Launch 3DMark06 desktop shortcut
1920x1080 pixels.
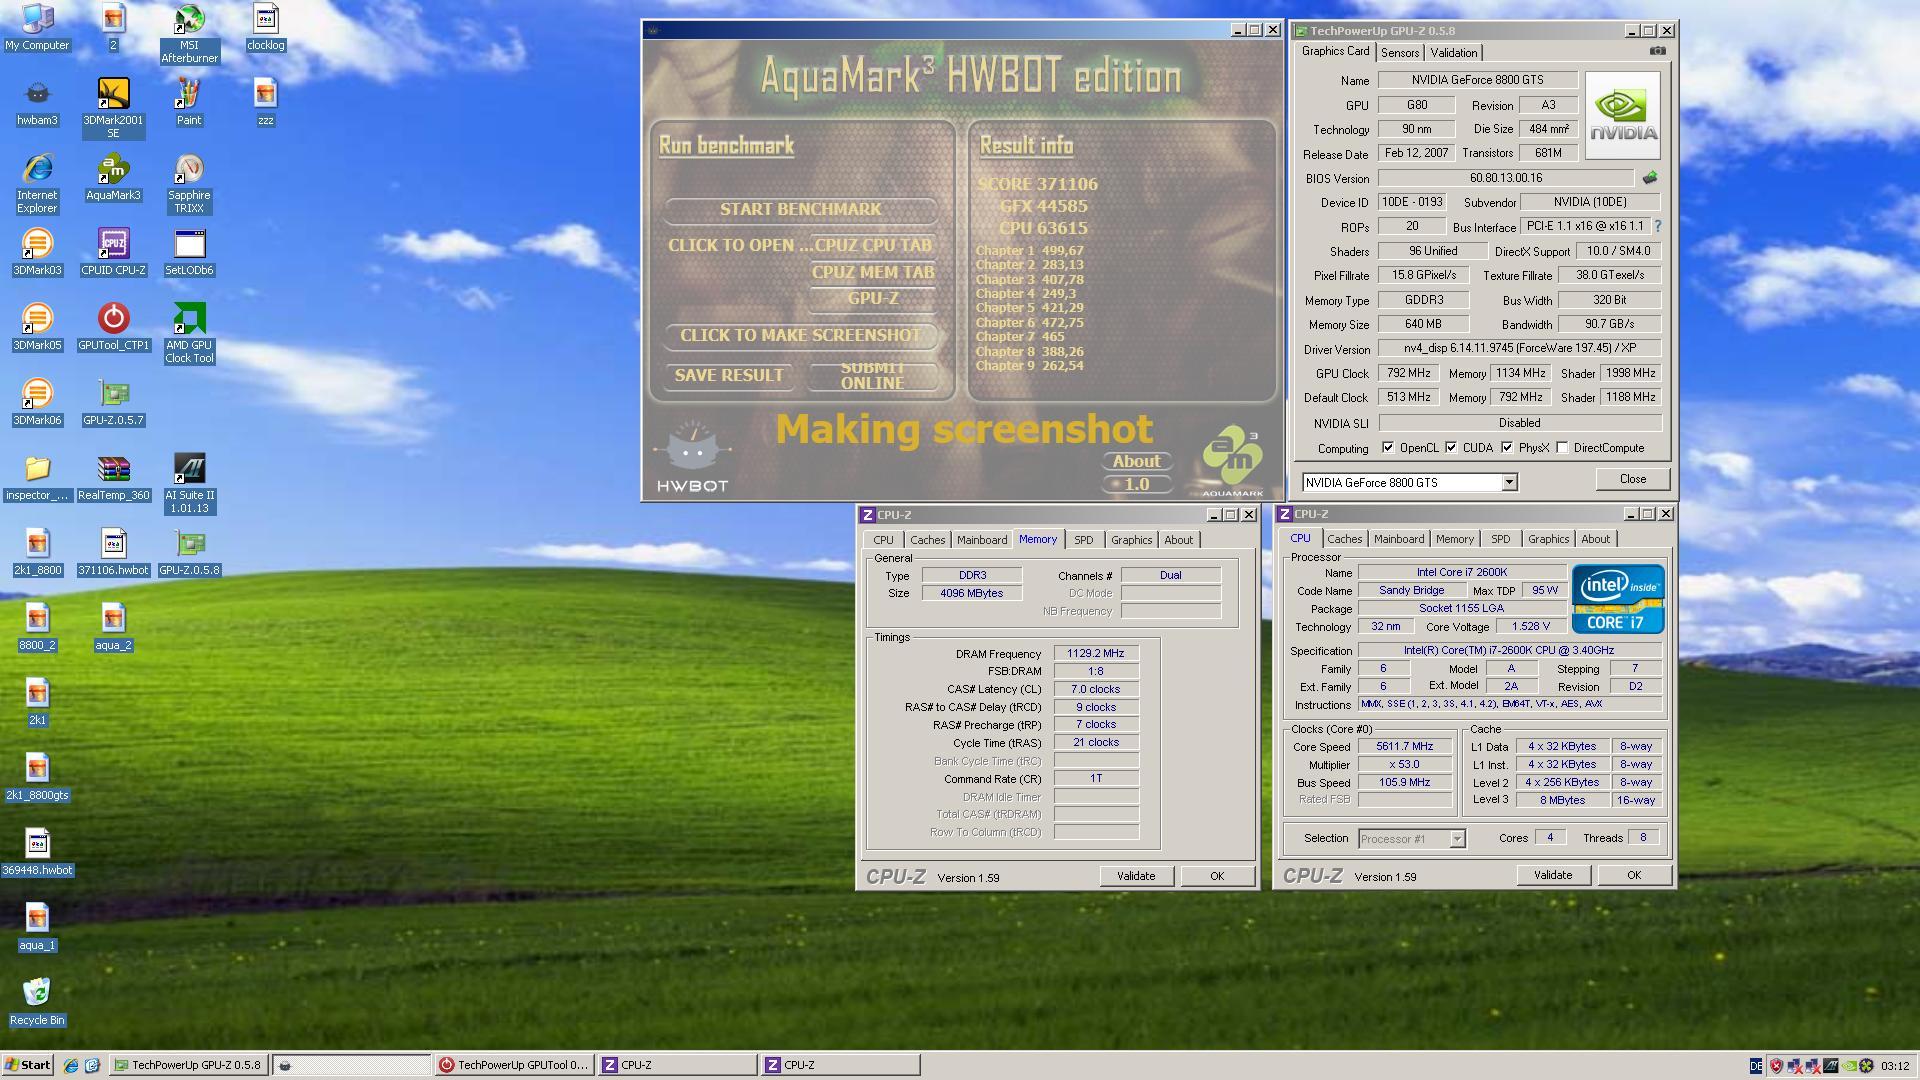37,402
